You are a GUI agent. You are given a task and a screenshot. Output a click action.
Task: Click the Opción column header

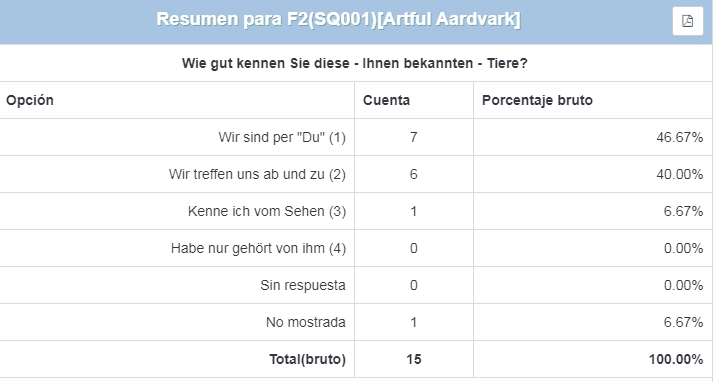[30, 100]
